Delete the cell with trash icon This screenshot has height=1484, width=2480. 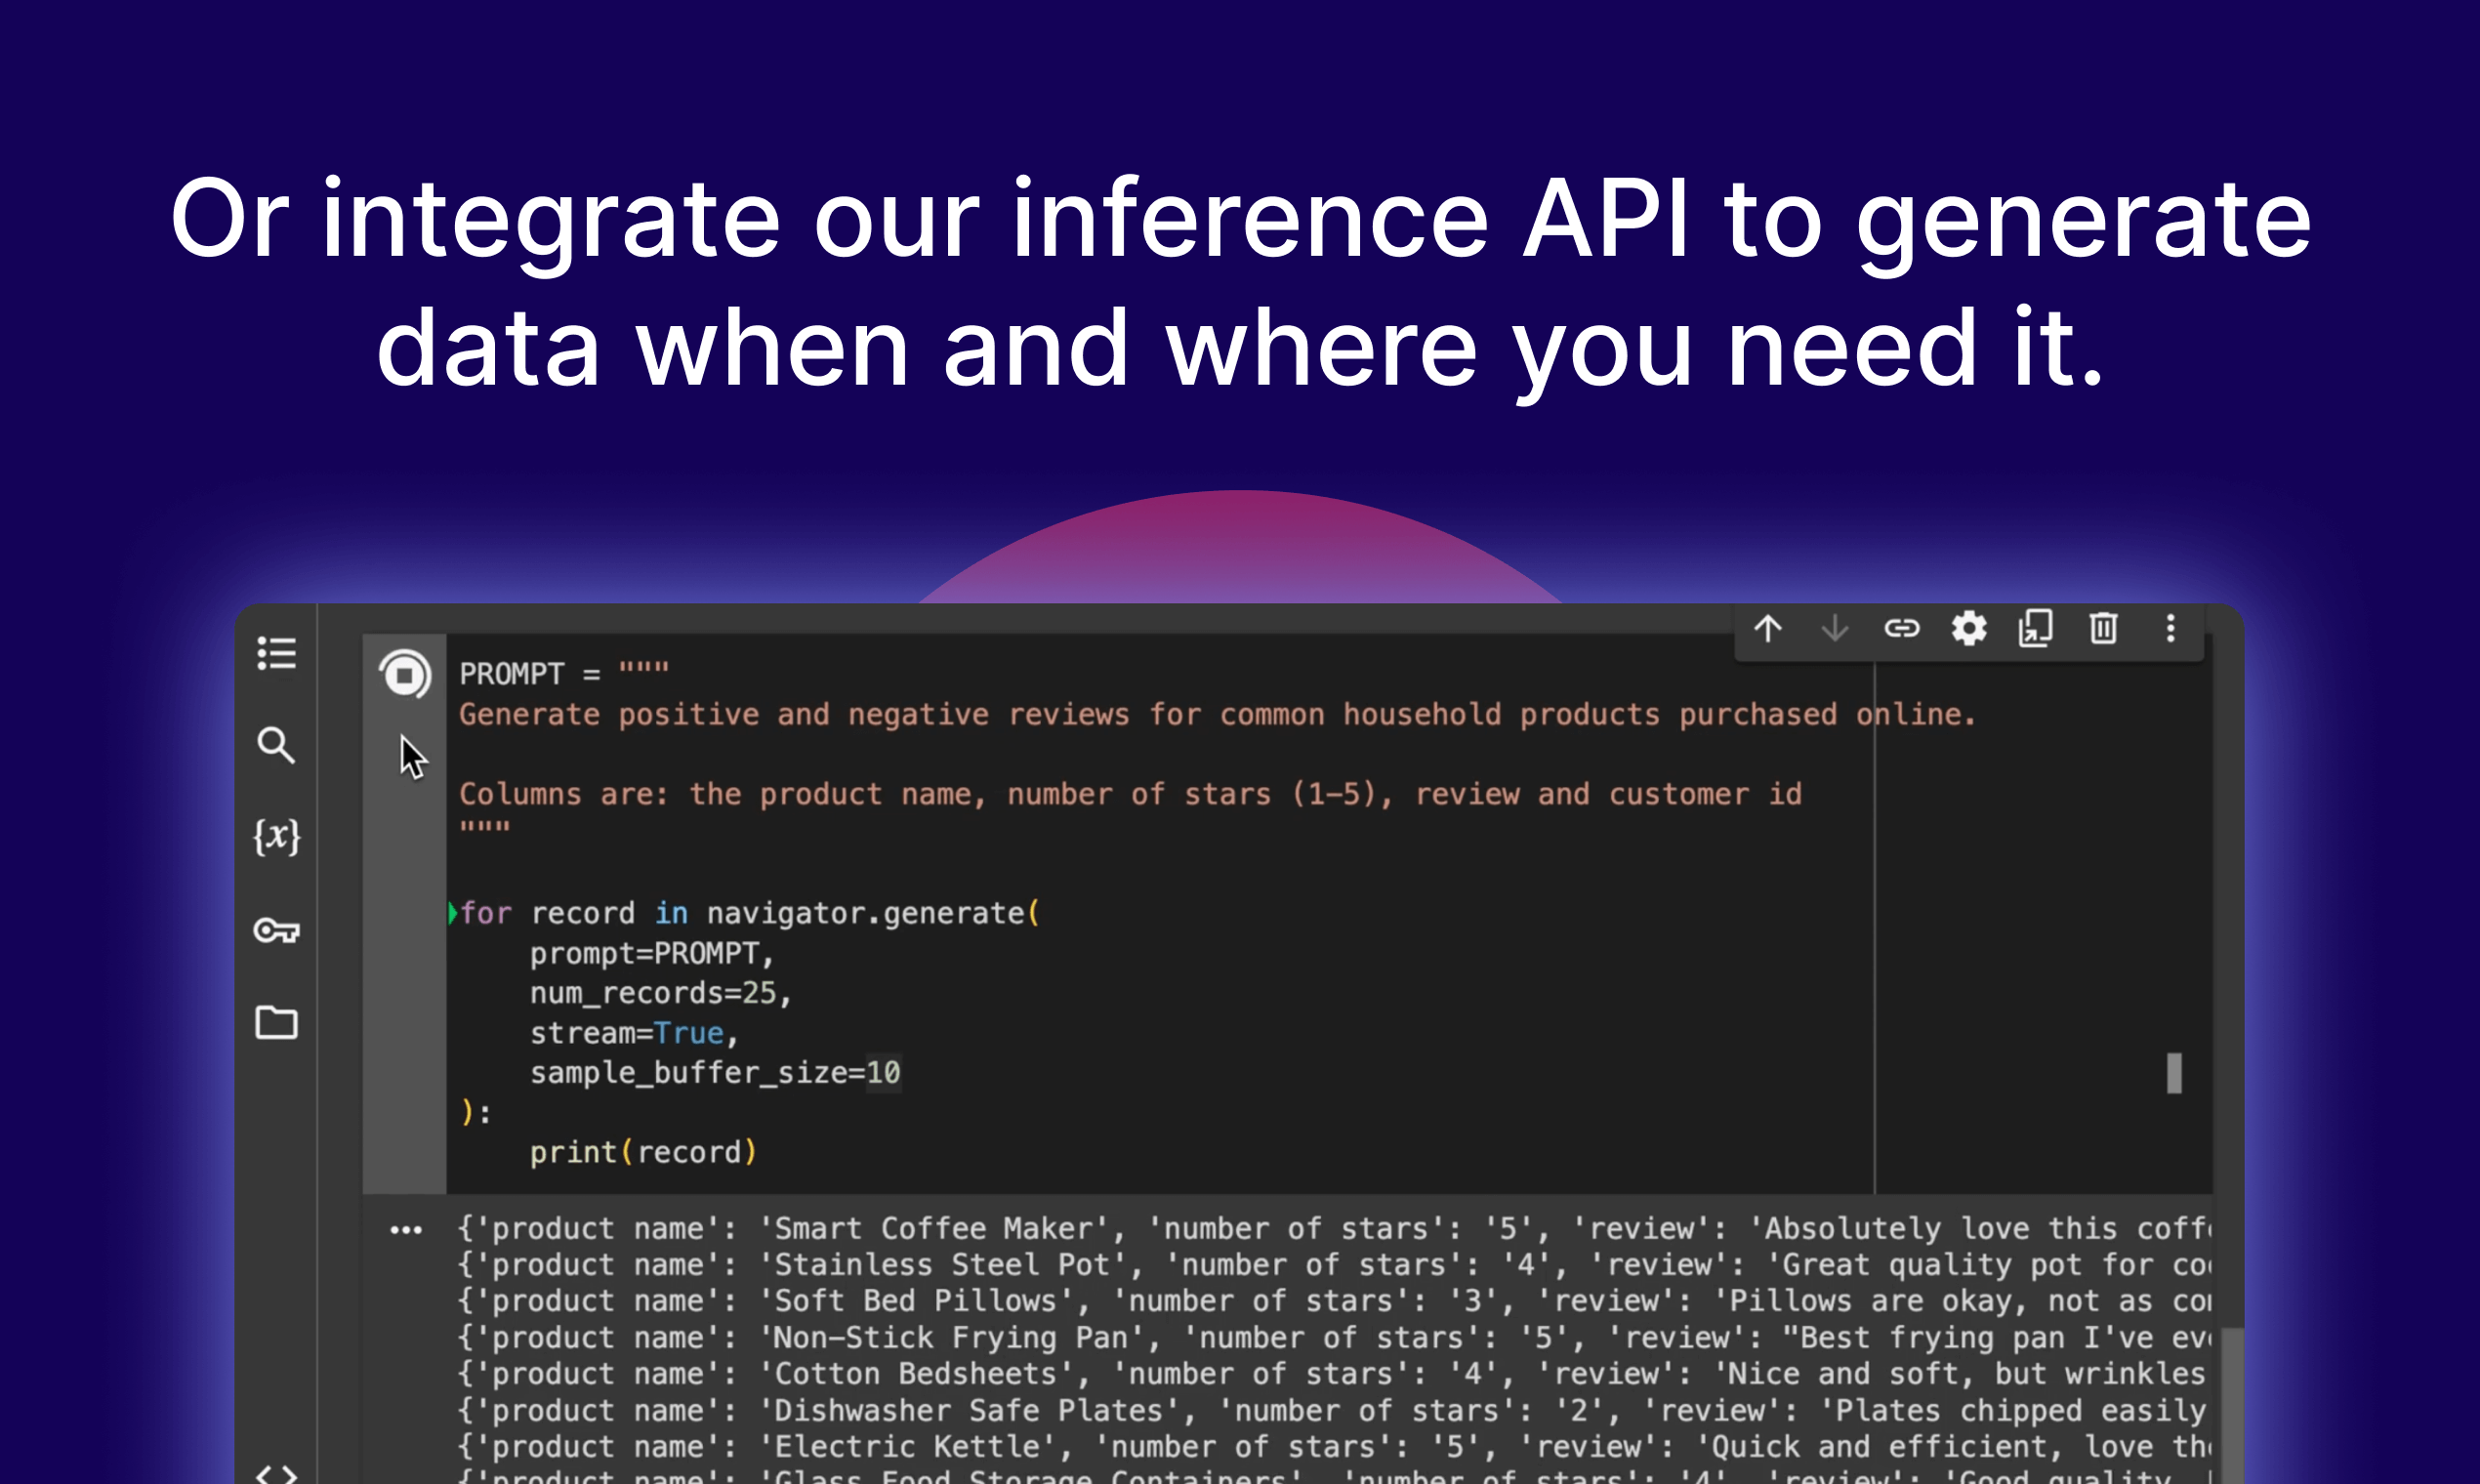(2103, 629)
